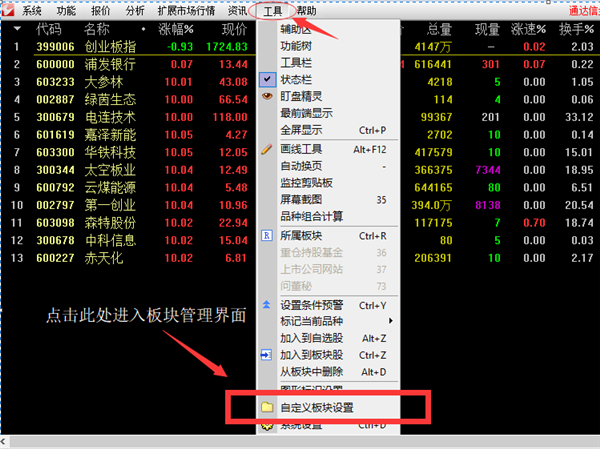Click the arrow icon beside 加入到板块股
This screenshot has width=600, height=449.
pyautogui.click(x=266, y=355)
